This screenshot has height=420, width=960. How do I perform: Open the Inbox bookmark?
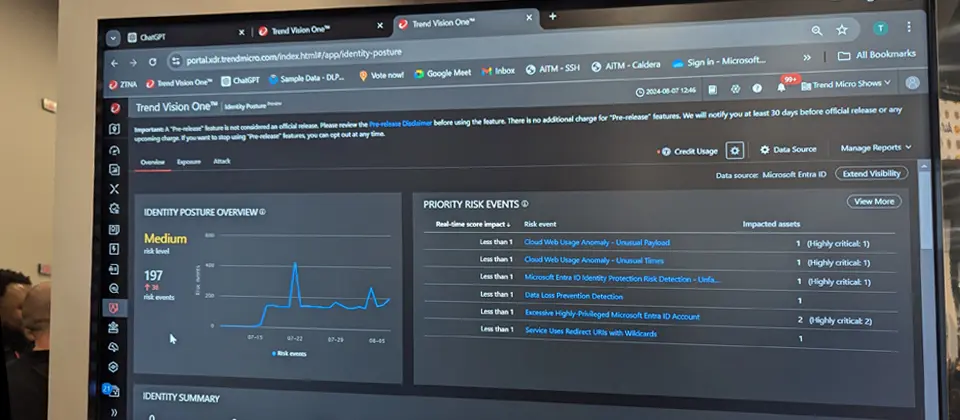(x=498, y=71)
